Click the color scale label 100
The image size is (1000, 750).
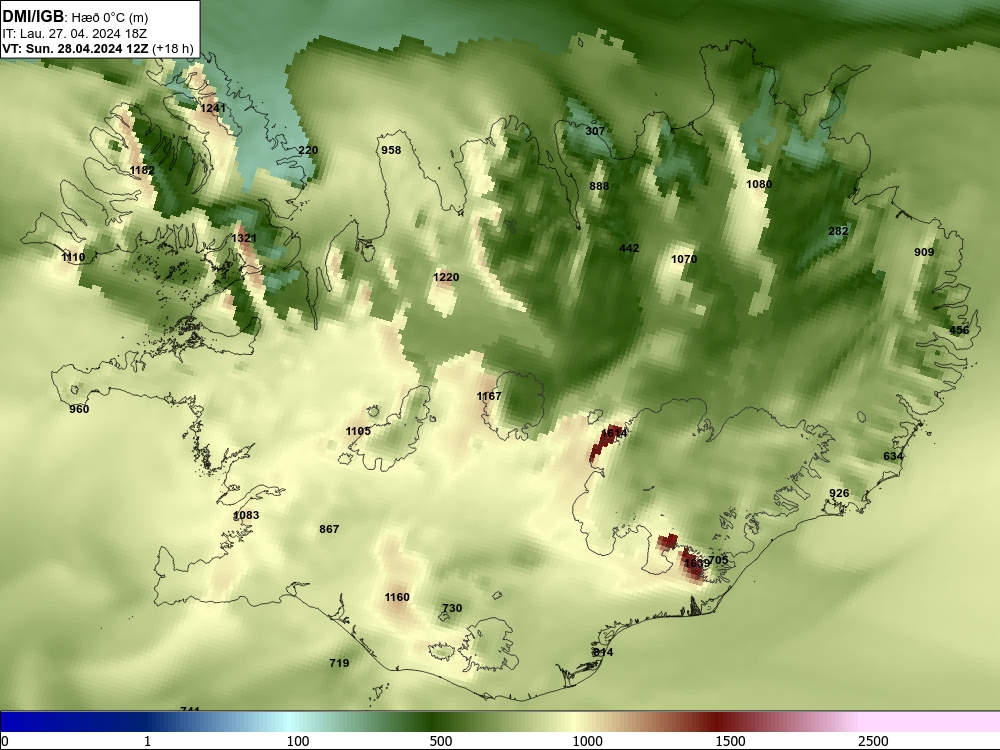pos(298,741)
